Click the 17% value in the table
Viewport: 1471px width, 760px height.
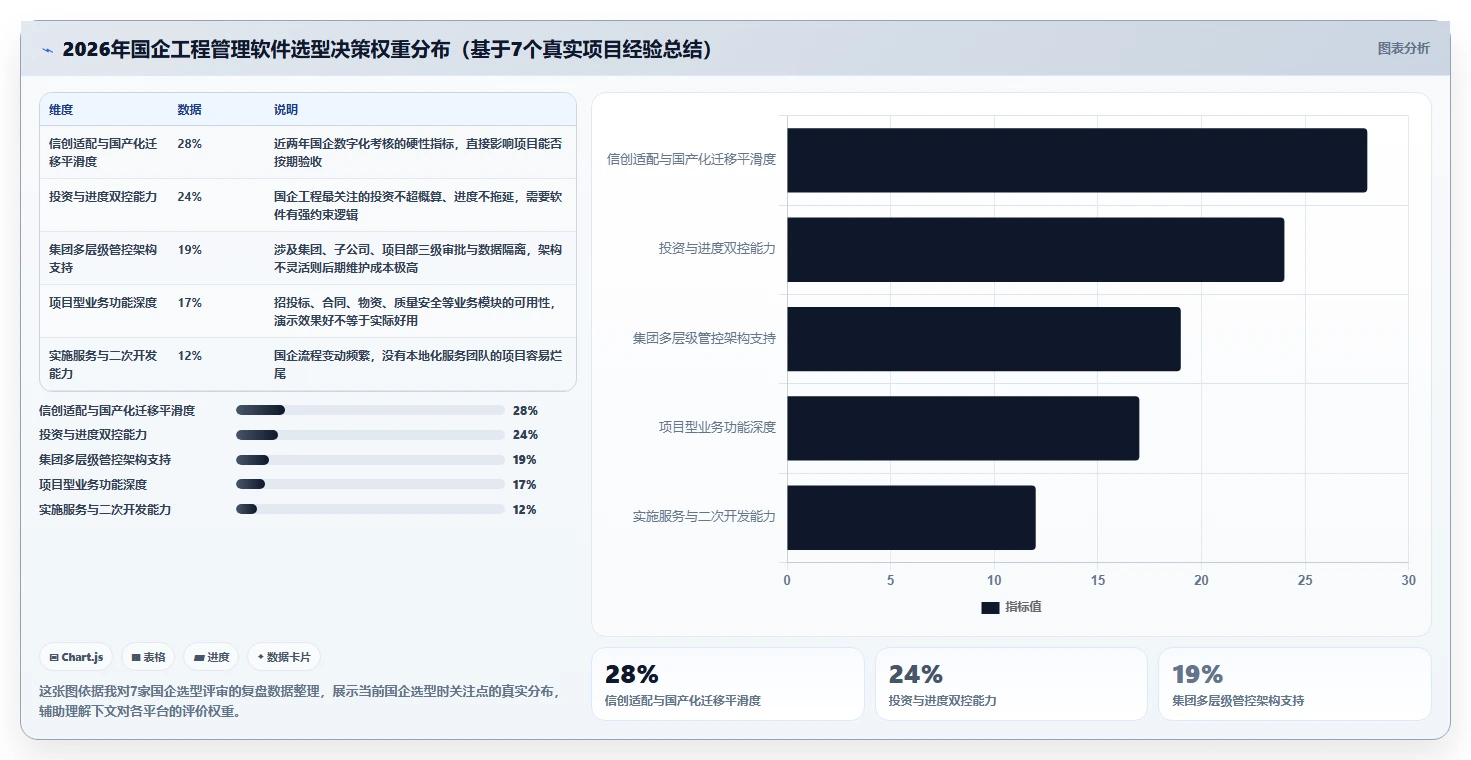(189, 303)
